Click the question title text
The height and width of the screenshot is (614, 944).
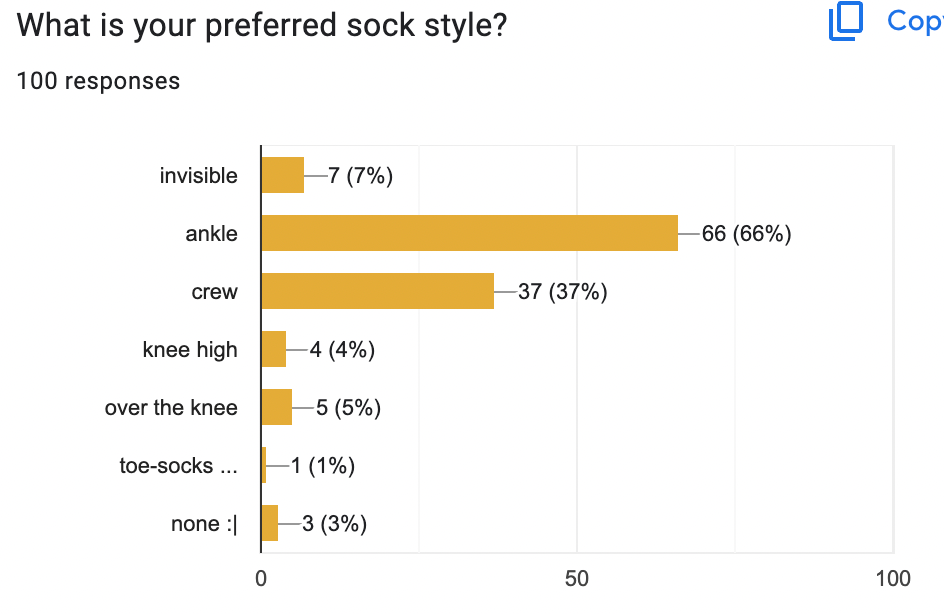[x=262, y=25]
